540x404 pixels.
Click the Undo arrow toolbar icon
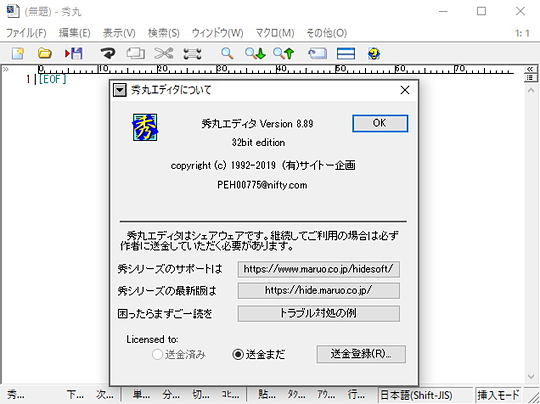coord(107,53)
